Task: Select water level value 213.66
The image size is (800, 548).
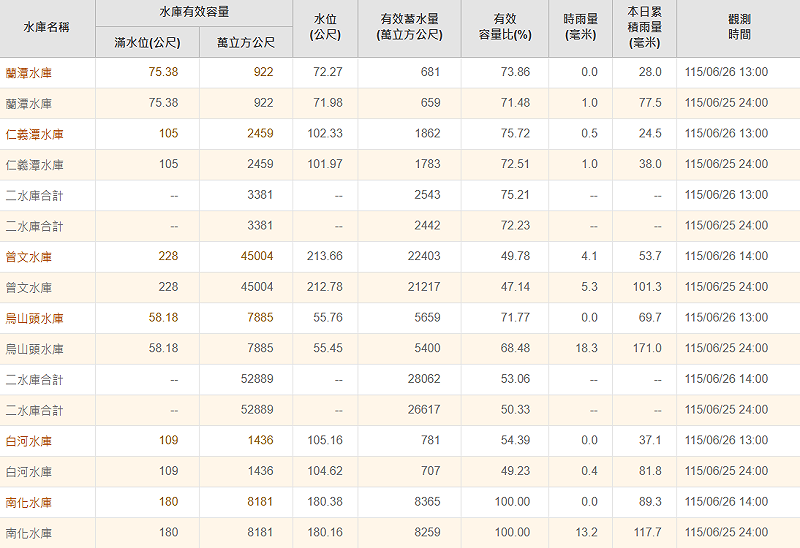Action: pos(325,256)
